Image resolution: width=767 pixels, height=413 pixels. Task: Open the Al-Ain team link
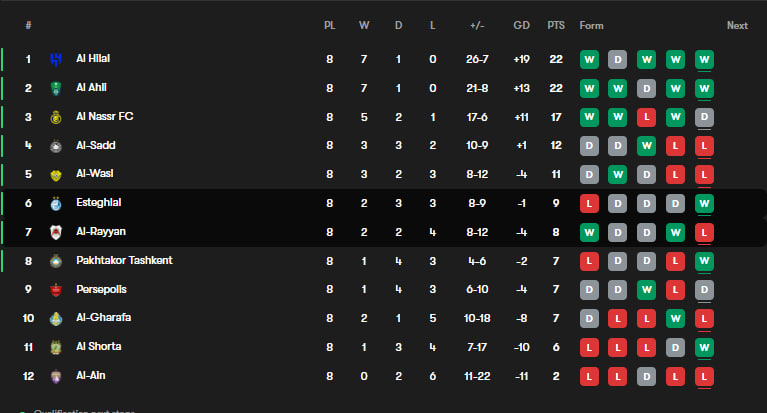pos(90,375)
